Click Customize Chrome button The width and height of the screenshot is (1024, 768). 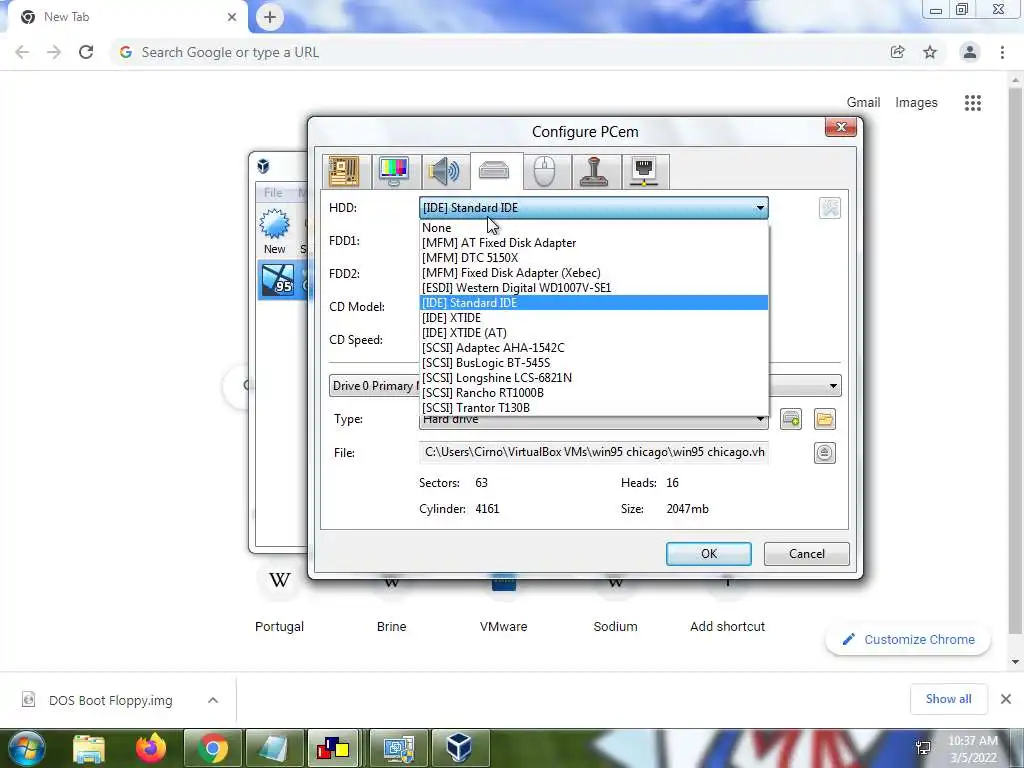908,640
